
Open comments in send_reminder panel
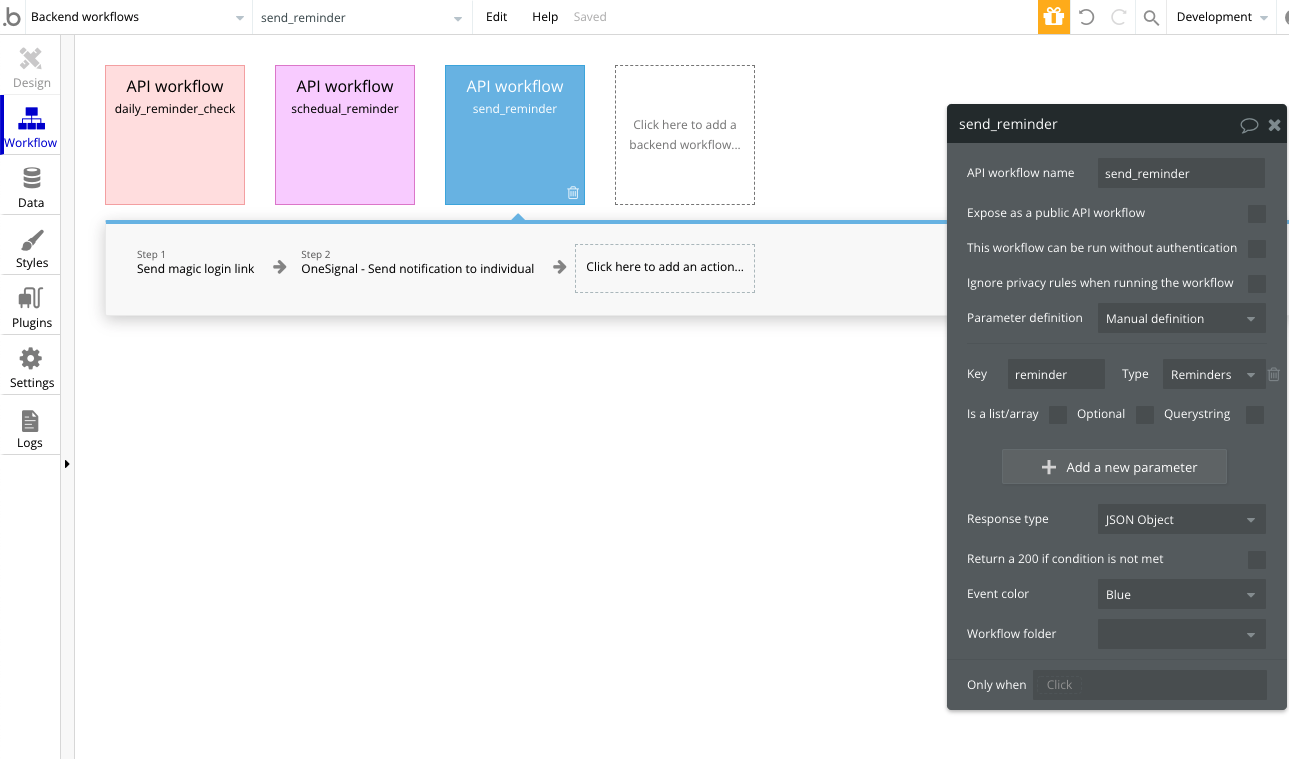pyautogui.click(x=1249, y=125)
